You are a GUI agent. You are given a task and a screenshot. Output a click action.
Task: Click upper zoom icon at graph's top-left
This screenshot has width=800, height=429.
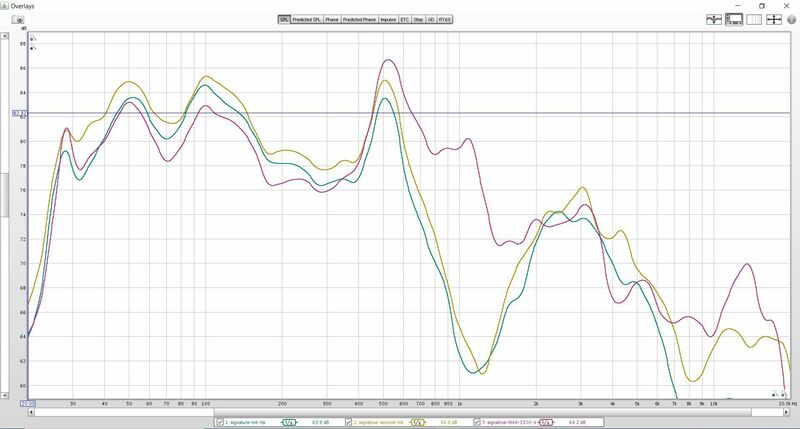(33, 38)
